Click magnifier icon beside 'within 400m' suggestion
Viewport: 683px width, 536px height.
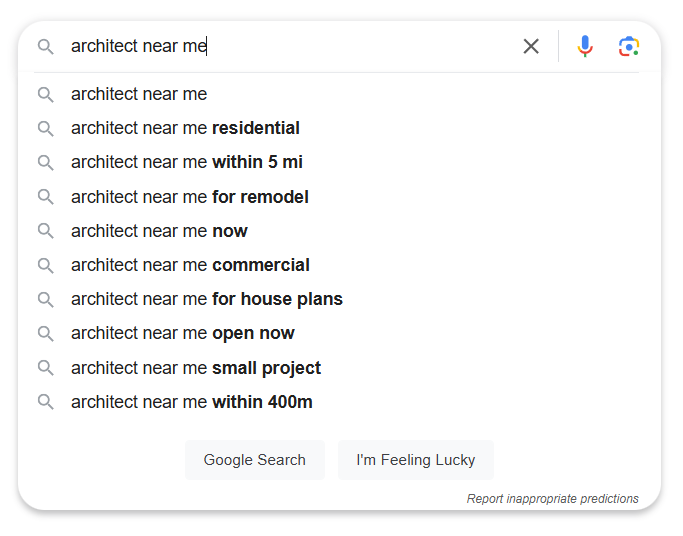click(x=45, y=402)
